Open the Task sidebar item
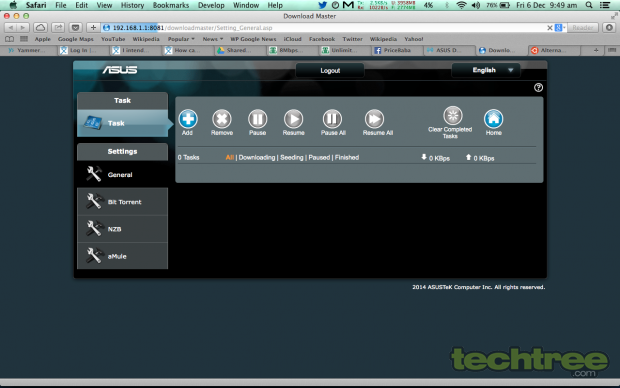 (x=122, y=123)
